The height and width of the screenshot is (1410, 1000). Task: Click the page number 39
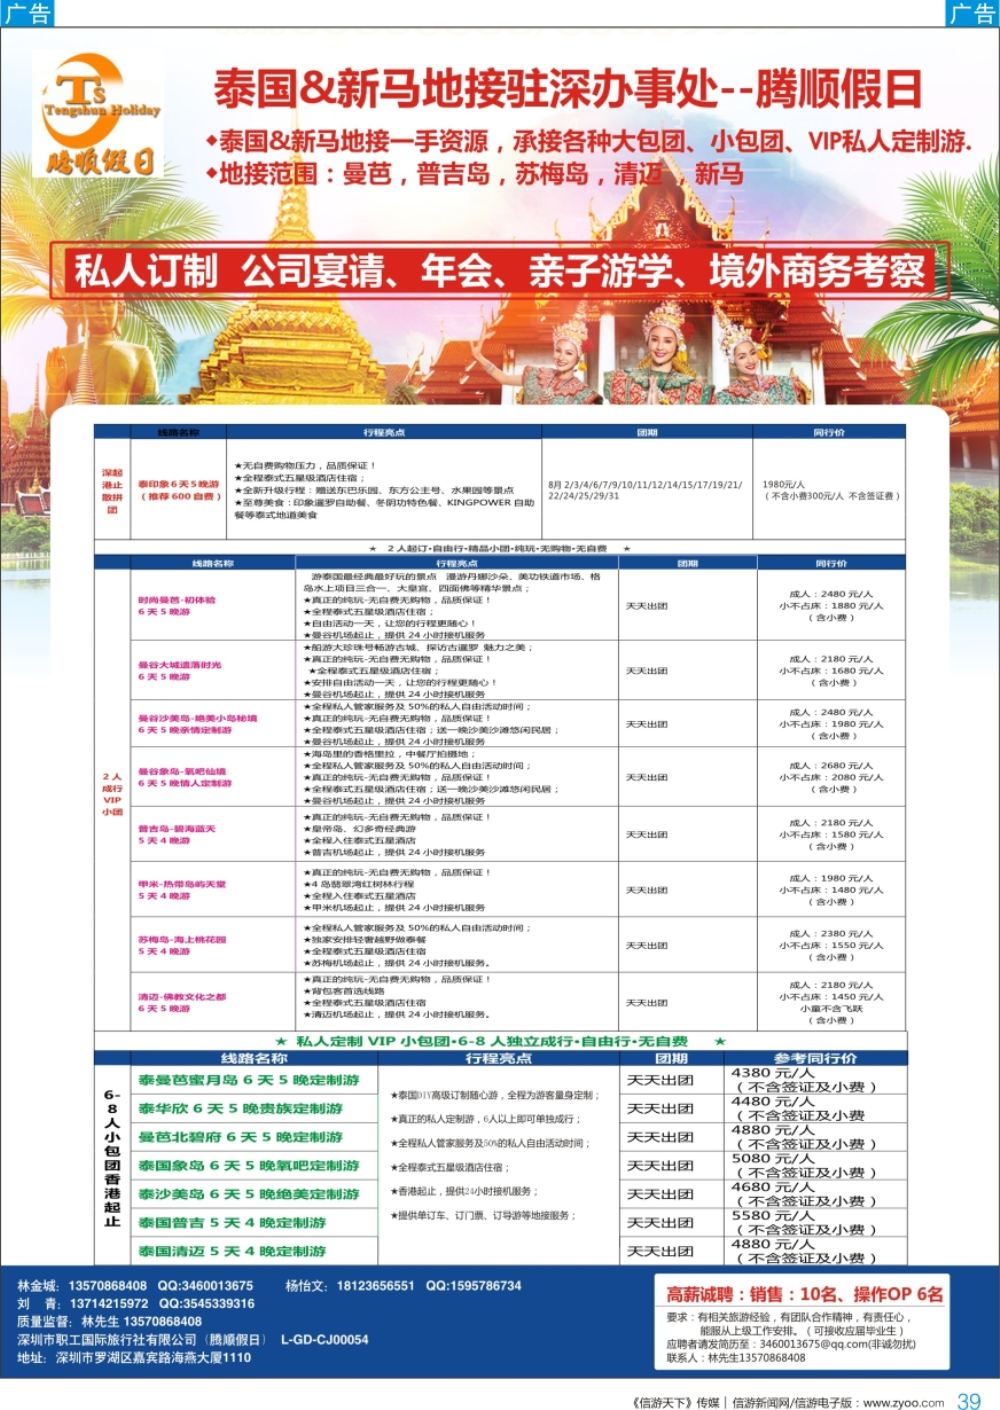(x=969, y=1401)
